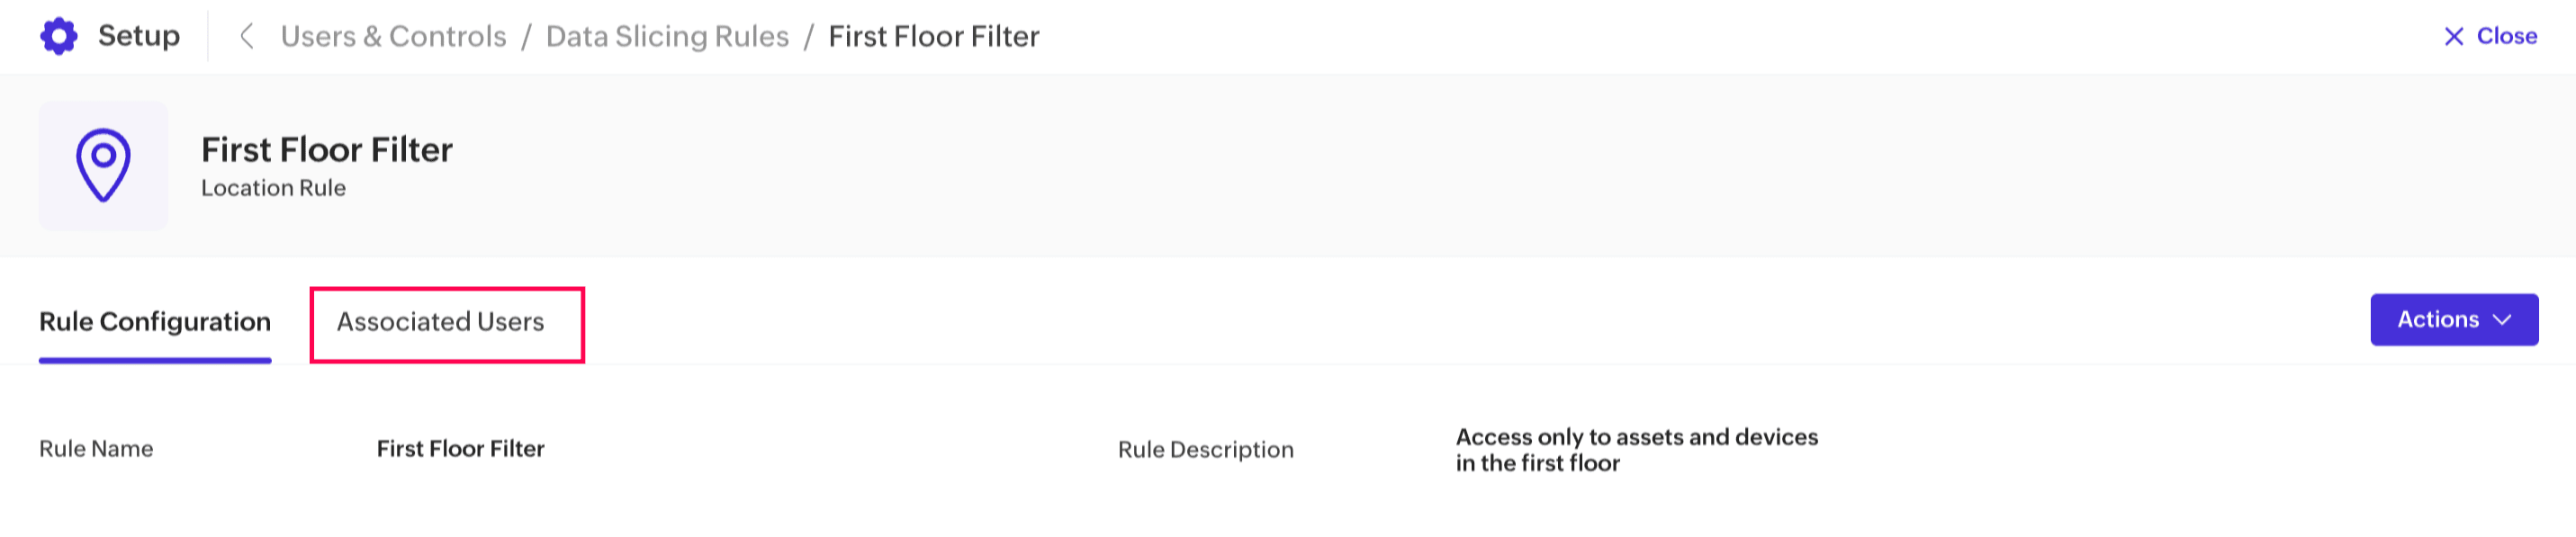The width and height of the screenshot is (2576, 537).
Task: Go back using the left chevron
Action: click(246, 37)
